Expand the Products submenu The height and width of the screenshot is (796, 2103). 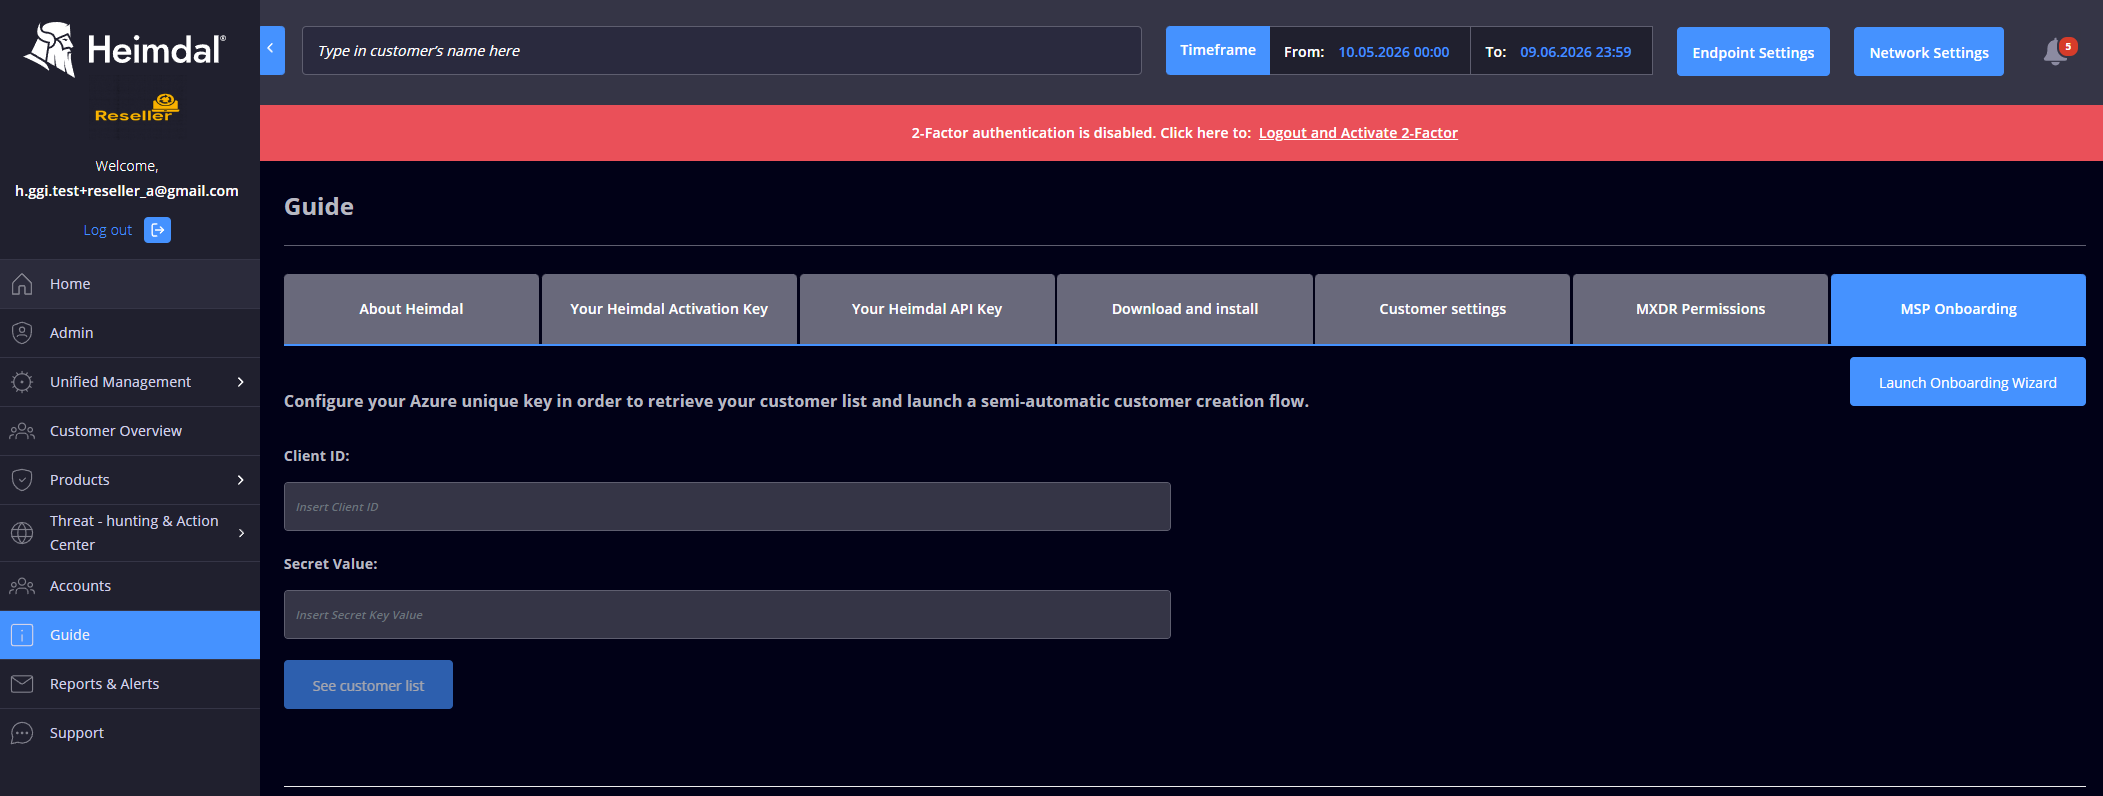241,480
